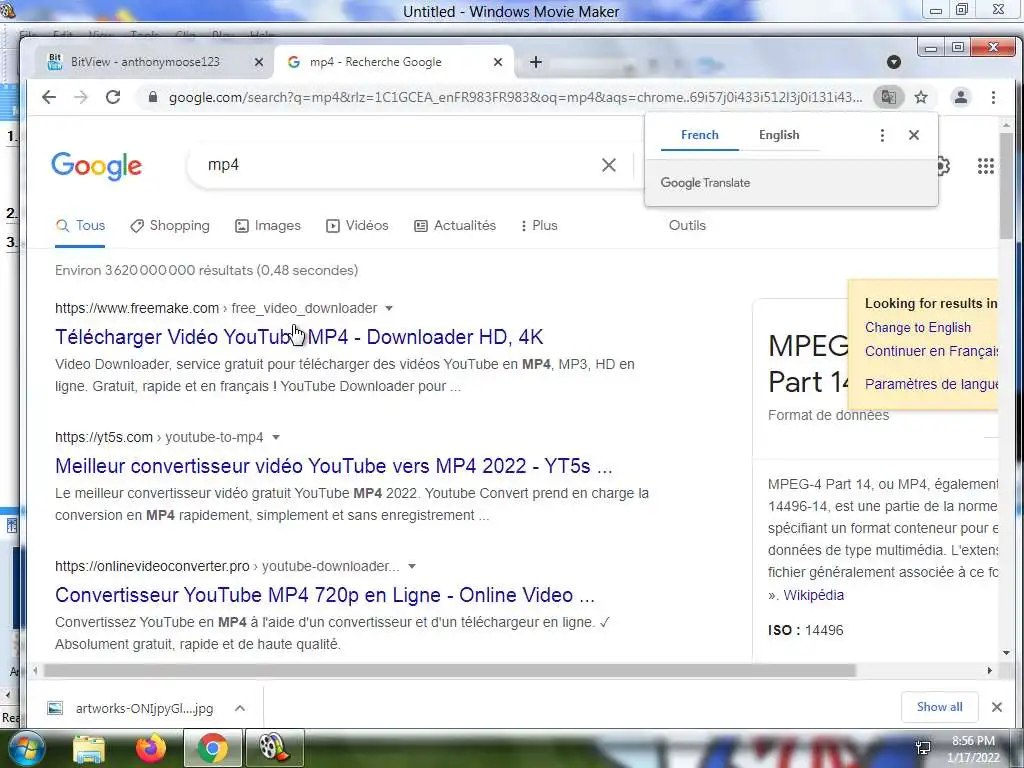This screenshot has width=1024, height=768.
Task: Open the Wikipédia link in knowledge panel
Action: coord(814,595)
